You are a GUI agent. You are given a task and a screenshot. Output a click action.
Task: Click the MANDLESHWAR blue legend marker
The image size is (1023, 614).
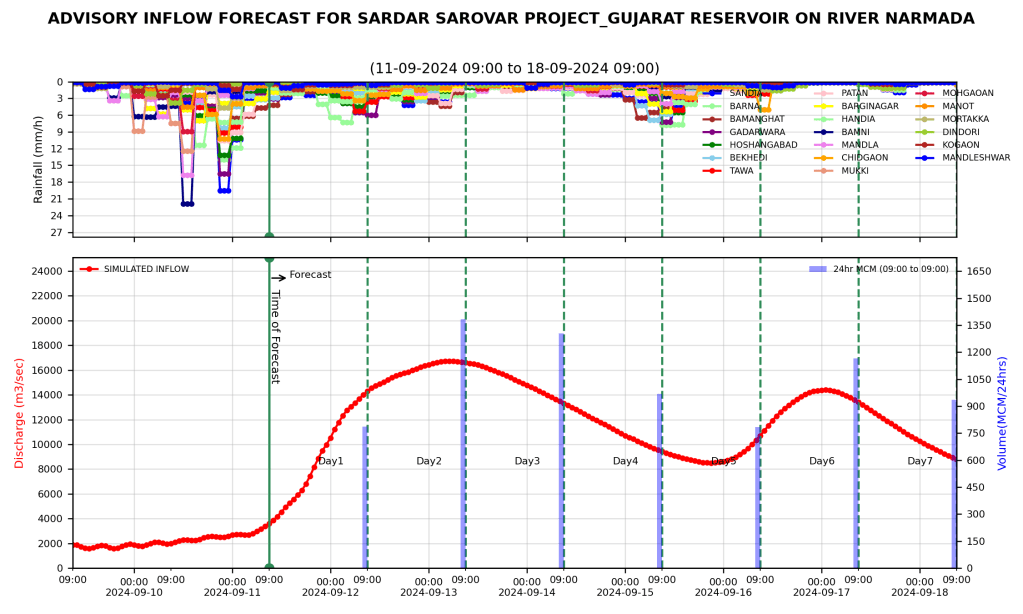point(924,158)
